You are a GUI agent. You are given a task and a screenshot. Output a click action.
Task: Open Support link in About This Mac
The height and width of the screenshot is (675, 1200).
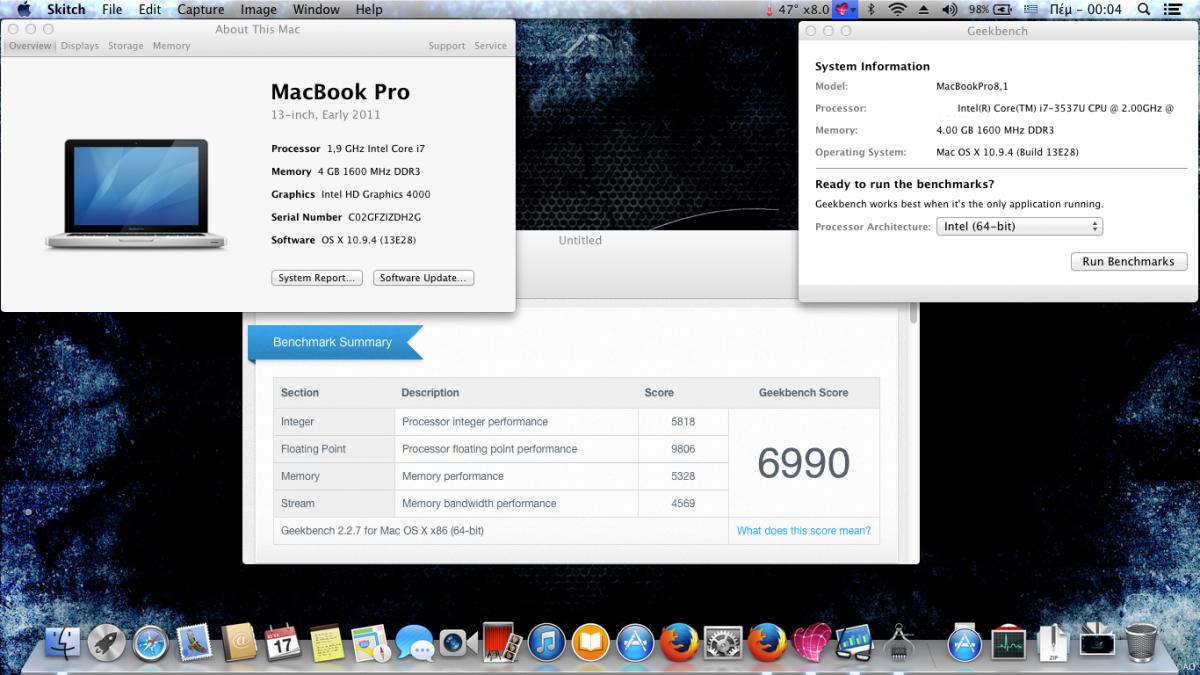tap(447, 46)
